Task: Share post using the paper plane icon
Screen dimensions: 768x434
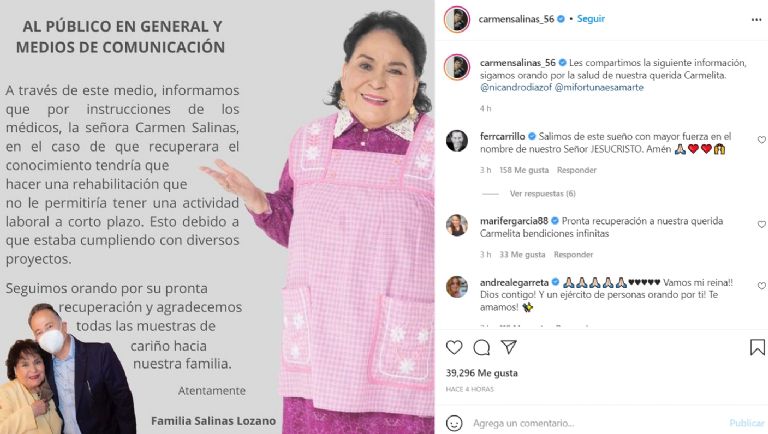Action: point(509,347)
